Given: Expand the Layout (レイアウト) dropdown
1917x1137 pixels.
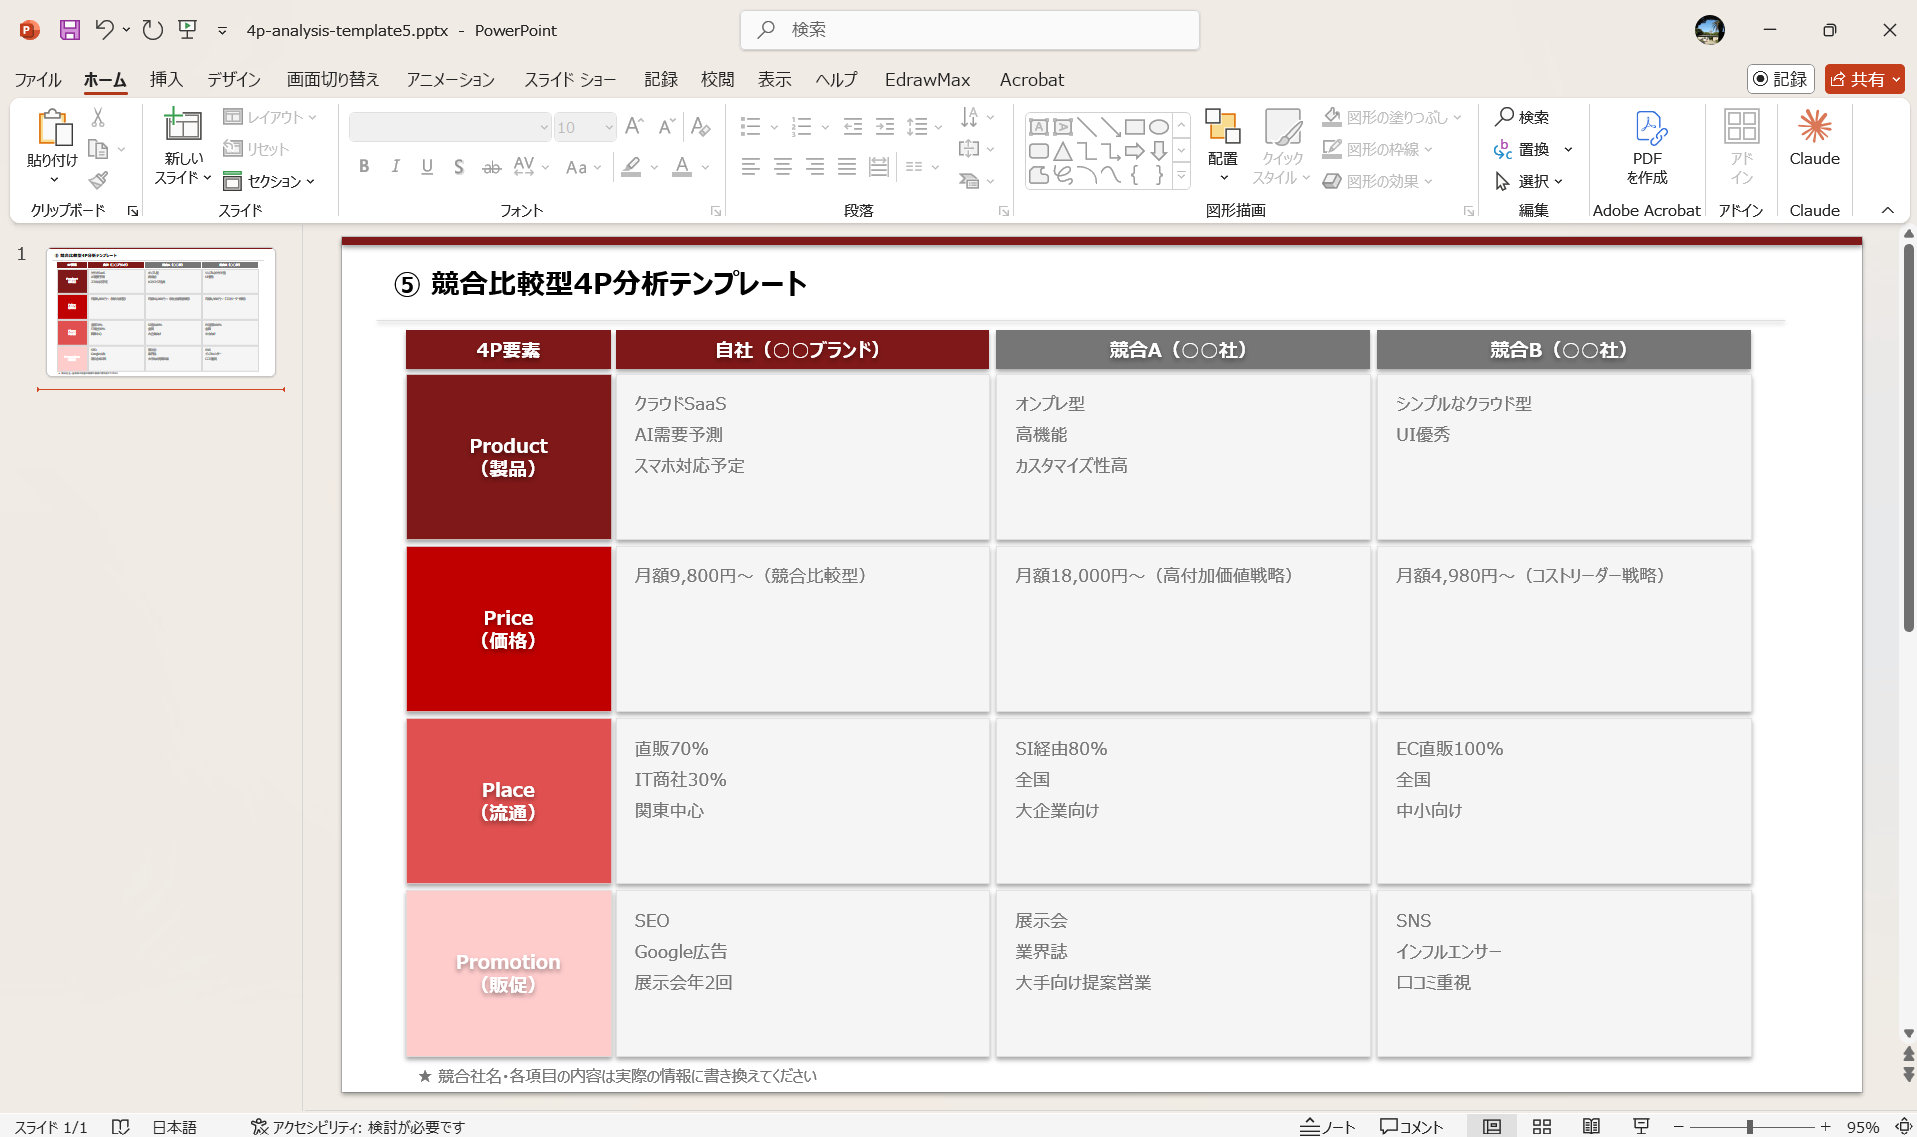Looking at the screenshot, I should [269, 117].
